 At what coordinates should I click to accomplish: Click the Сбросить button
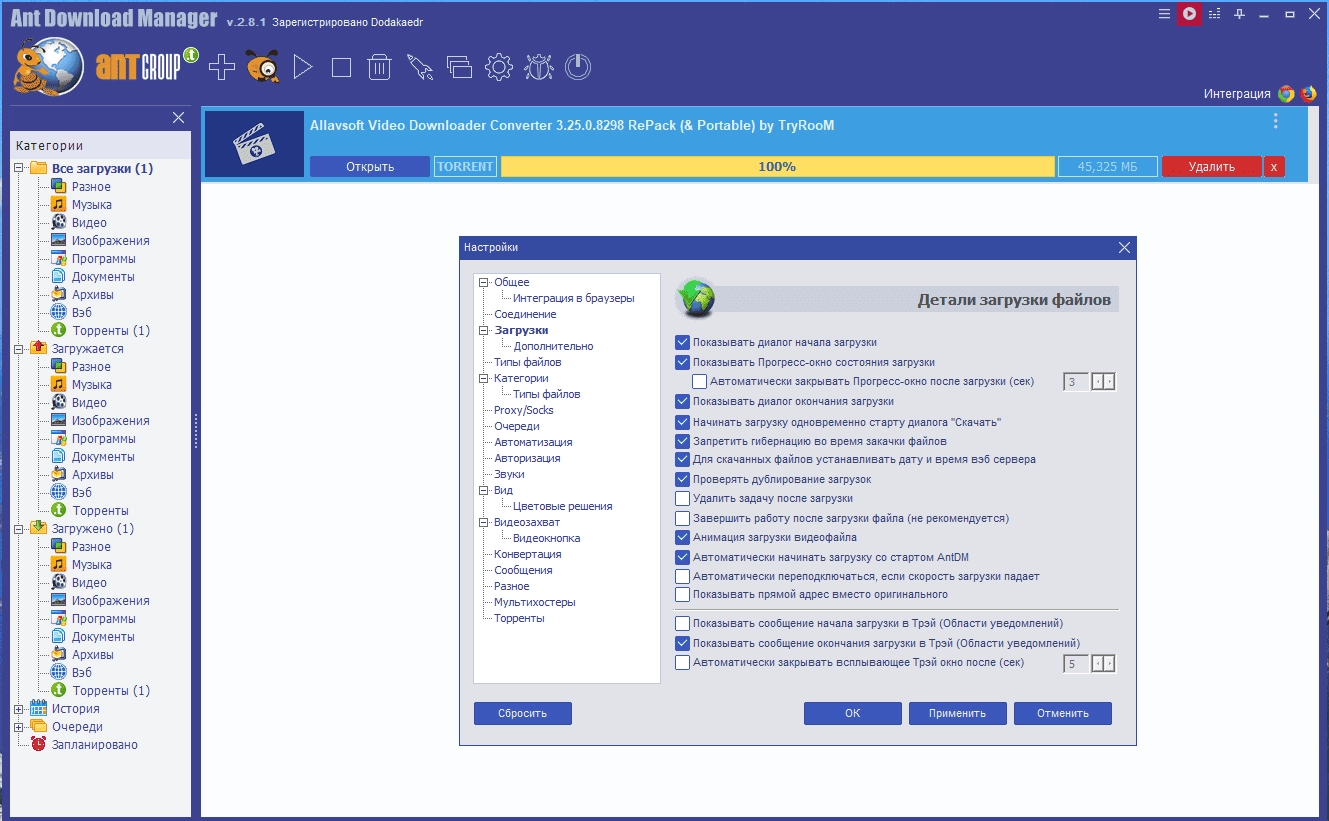(x=523, y=713)
